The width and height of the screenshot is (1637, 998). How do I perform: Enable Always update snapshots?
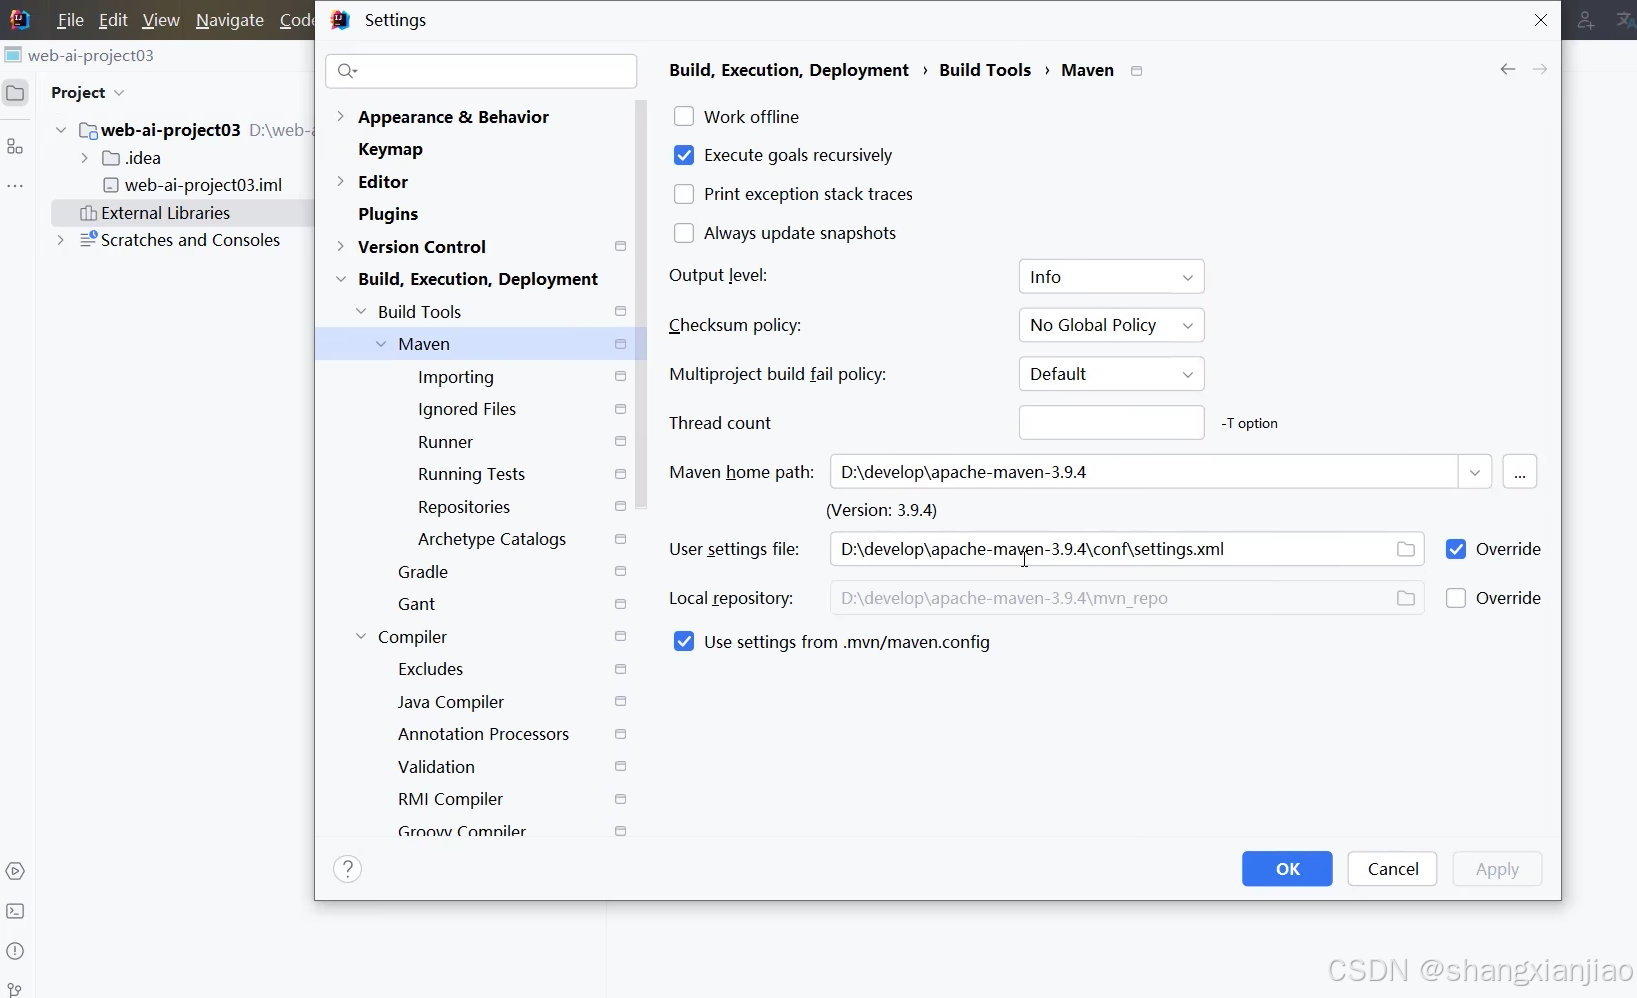click(684, 233)
